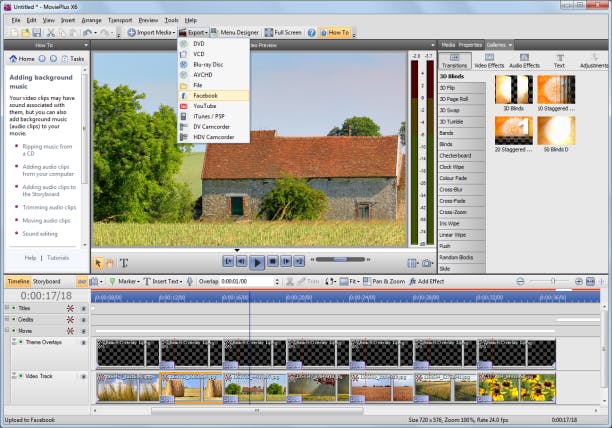Select the 50 Blinds transition thumbnail
The width and height of the screenshot is (612, 428).
tap(555, 130)
